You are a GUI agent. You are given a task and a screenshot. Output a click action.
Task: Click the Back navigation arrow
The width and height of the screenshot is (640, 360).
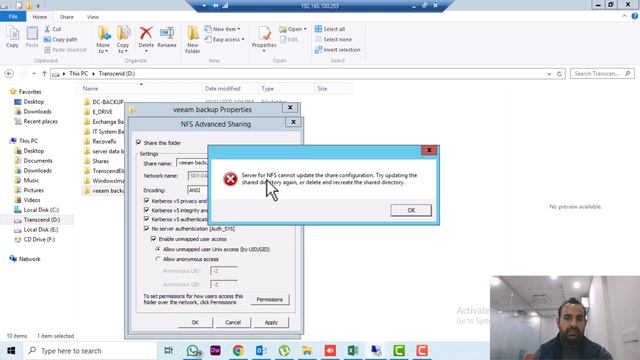click(x=9, y=73)
